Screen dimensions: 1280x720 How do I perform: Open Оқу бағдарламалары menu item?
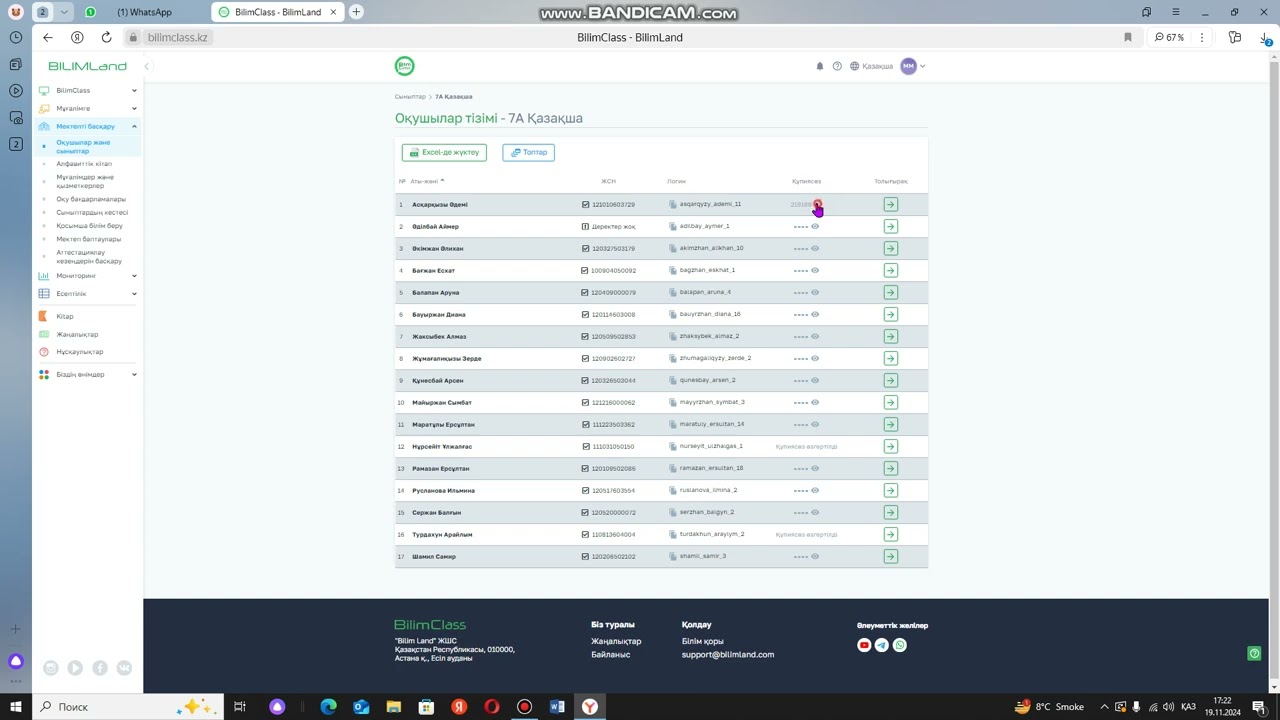click(91, 199)
